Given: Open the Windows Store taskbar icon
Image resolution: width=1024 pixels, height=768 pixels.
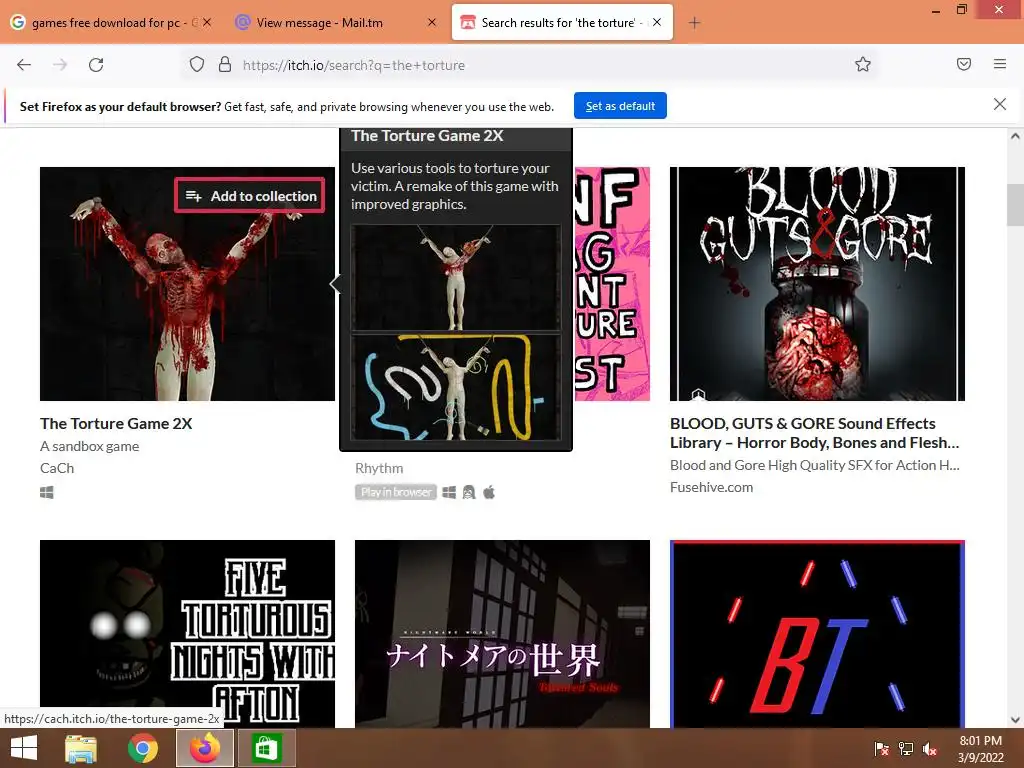Looking at the screenshot, I should [266, 748].
